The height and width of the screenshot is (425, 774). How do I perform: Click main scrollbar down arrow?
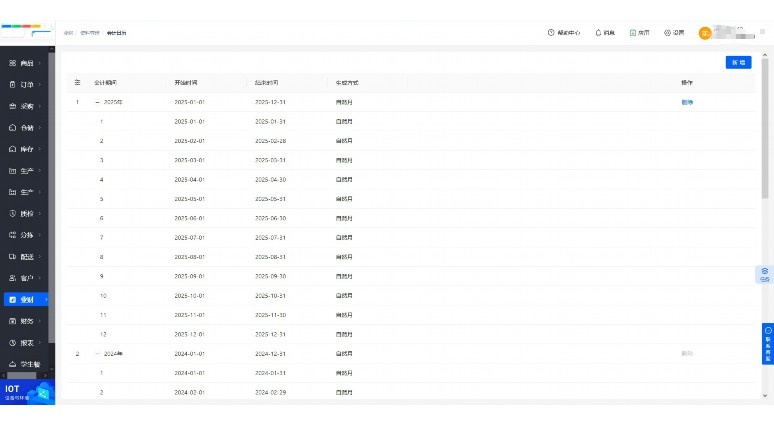tap(765, 395)
